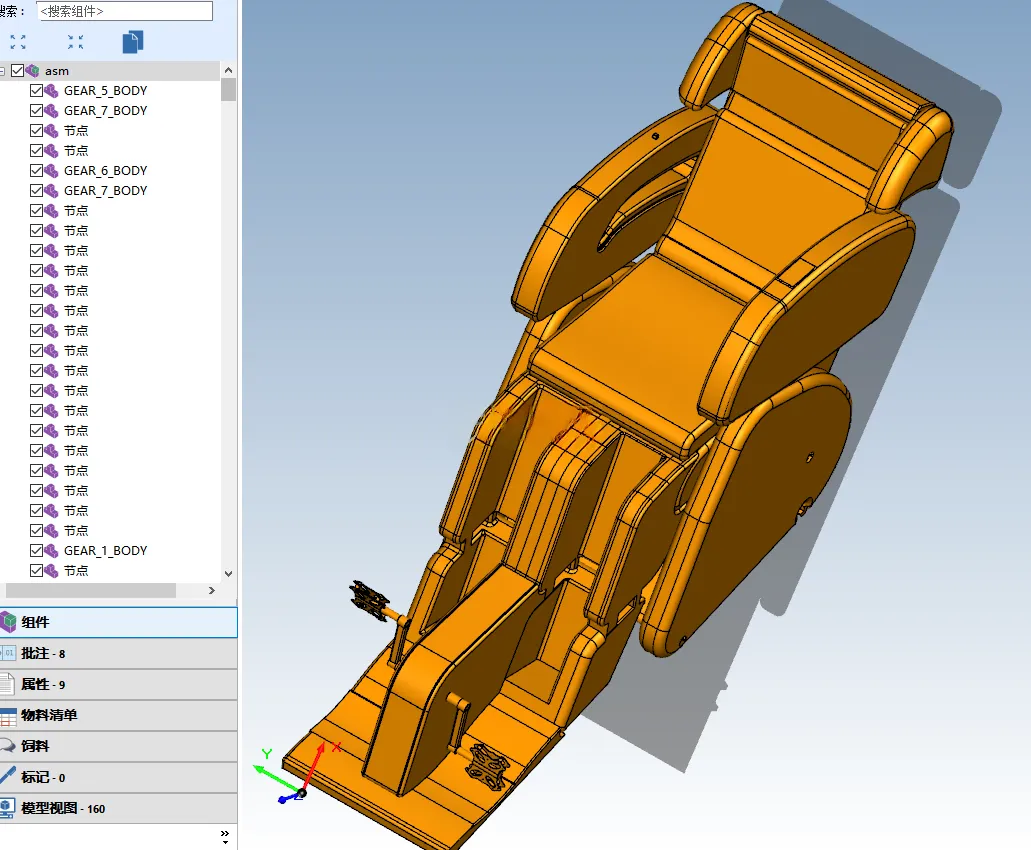Screen dimensions: 1031x850
Task: Click the expand all tree icon
Action: coord(18,42)
